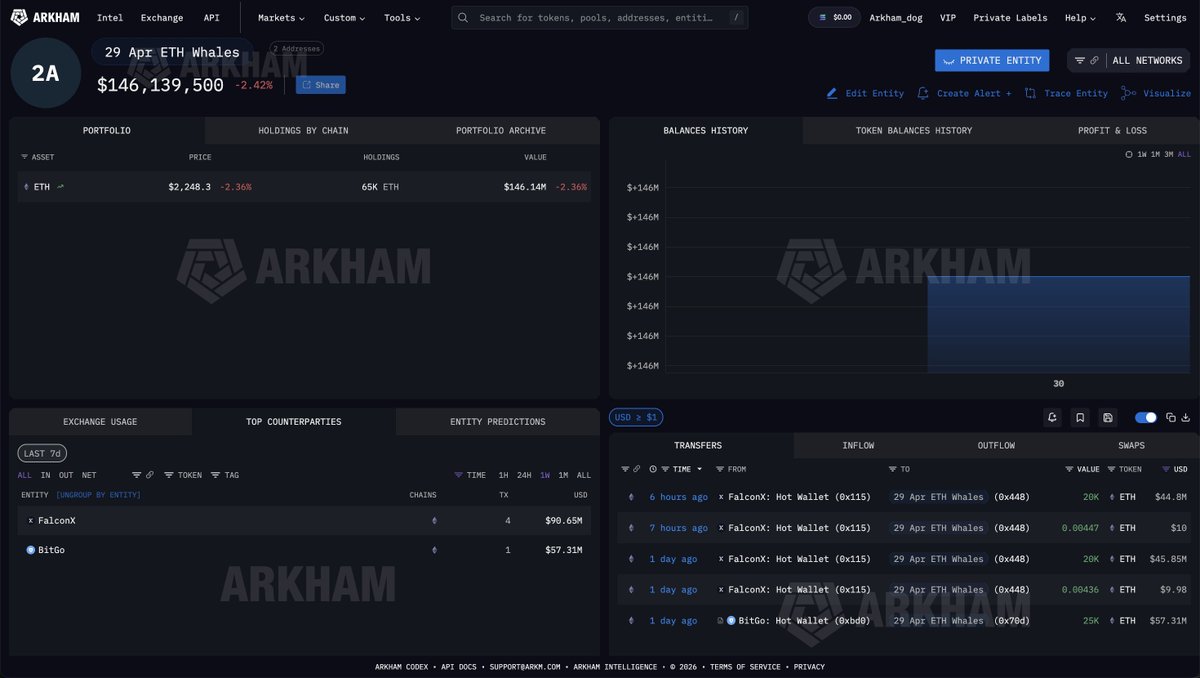The image size is (1200, 678).
Task: Click the LAST 7d filter pill
Action: coord(43,453)
